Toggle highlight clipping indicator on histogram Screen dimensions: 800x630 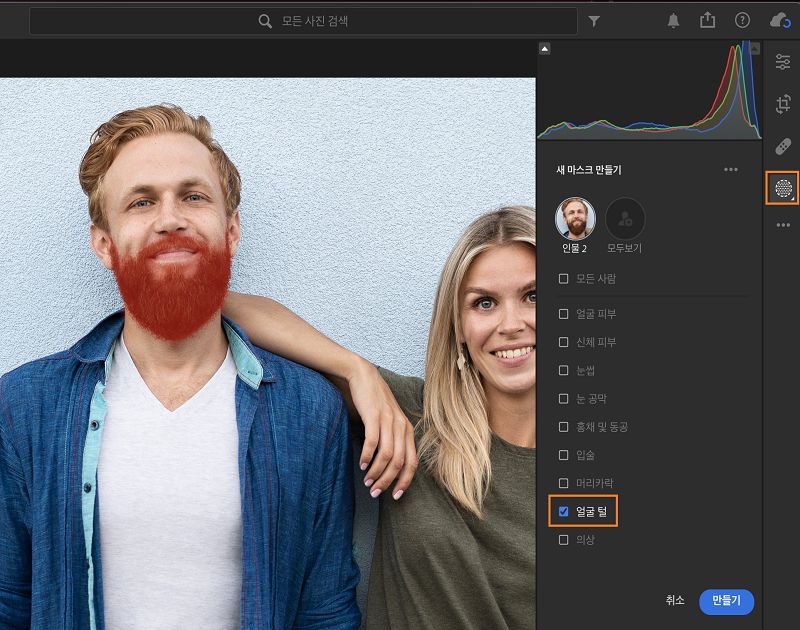click(x=755, y=48)
